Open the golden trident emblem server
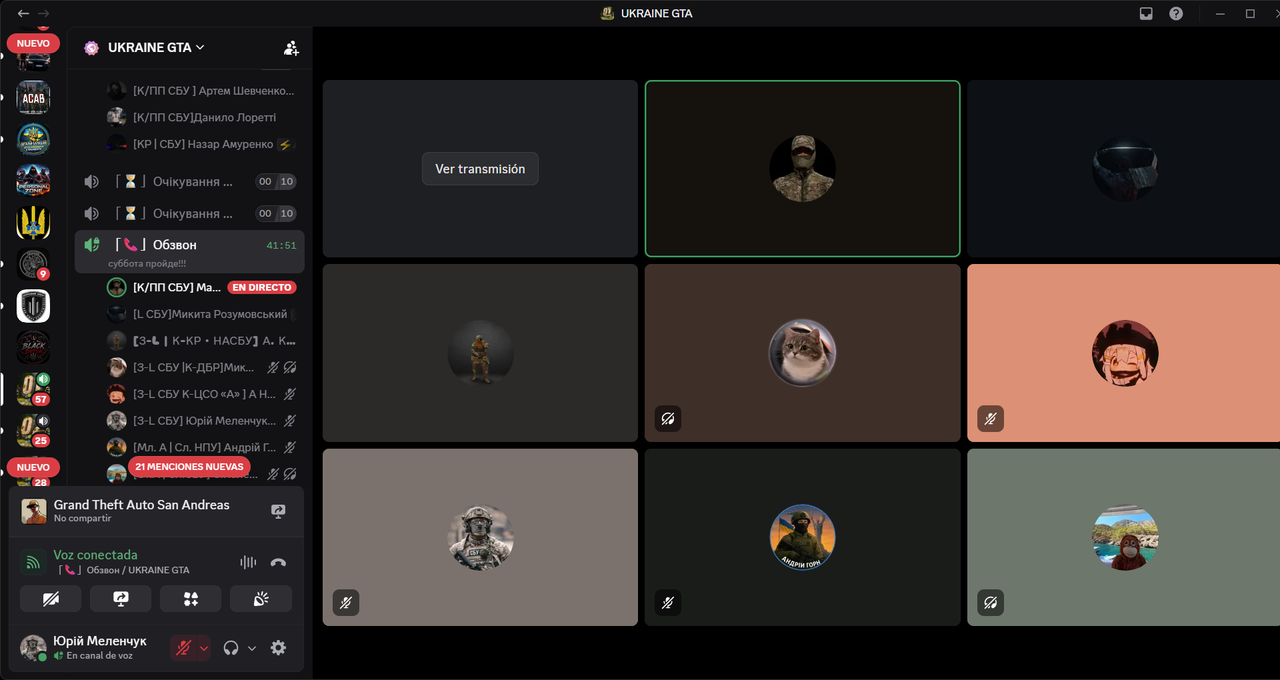 click(34, 222)
